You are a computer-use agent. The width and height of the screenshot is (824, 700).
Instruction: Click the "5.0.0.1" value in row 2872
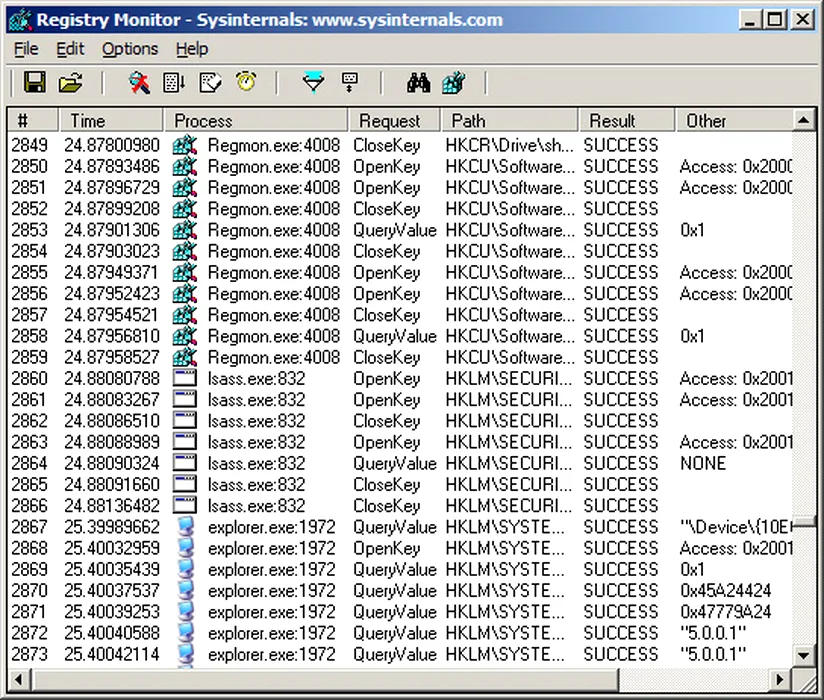click(x=713, y=633)
